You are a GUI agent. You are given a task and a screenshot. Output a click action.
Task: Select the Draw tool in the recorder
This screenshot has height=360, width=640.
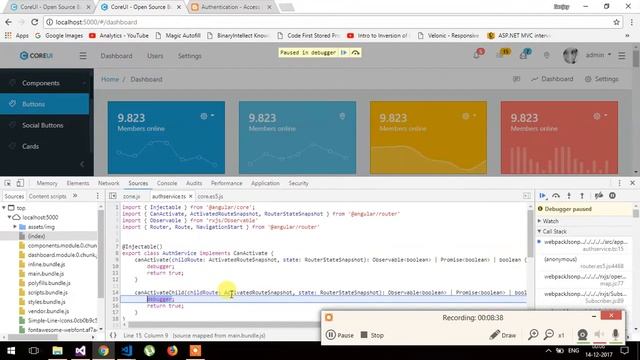click(502, 335)
